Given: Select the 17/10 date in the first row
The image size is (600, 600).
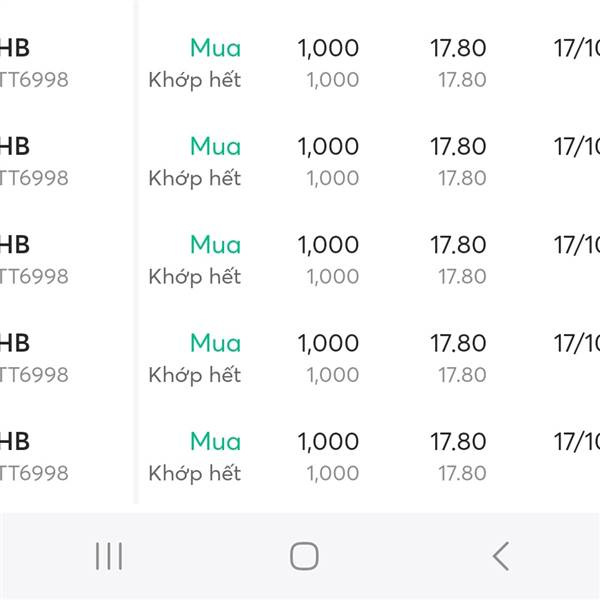Looking at the screenshot, I should [577, 48].
